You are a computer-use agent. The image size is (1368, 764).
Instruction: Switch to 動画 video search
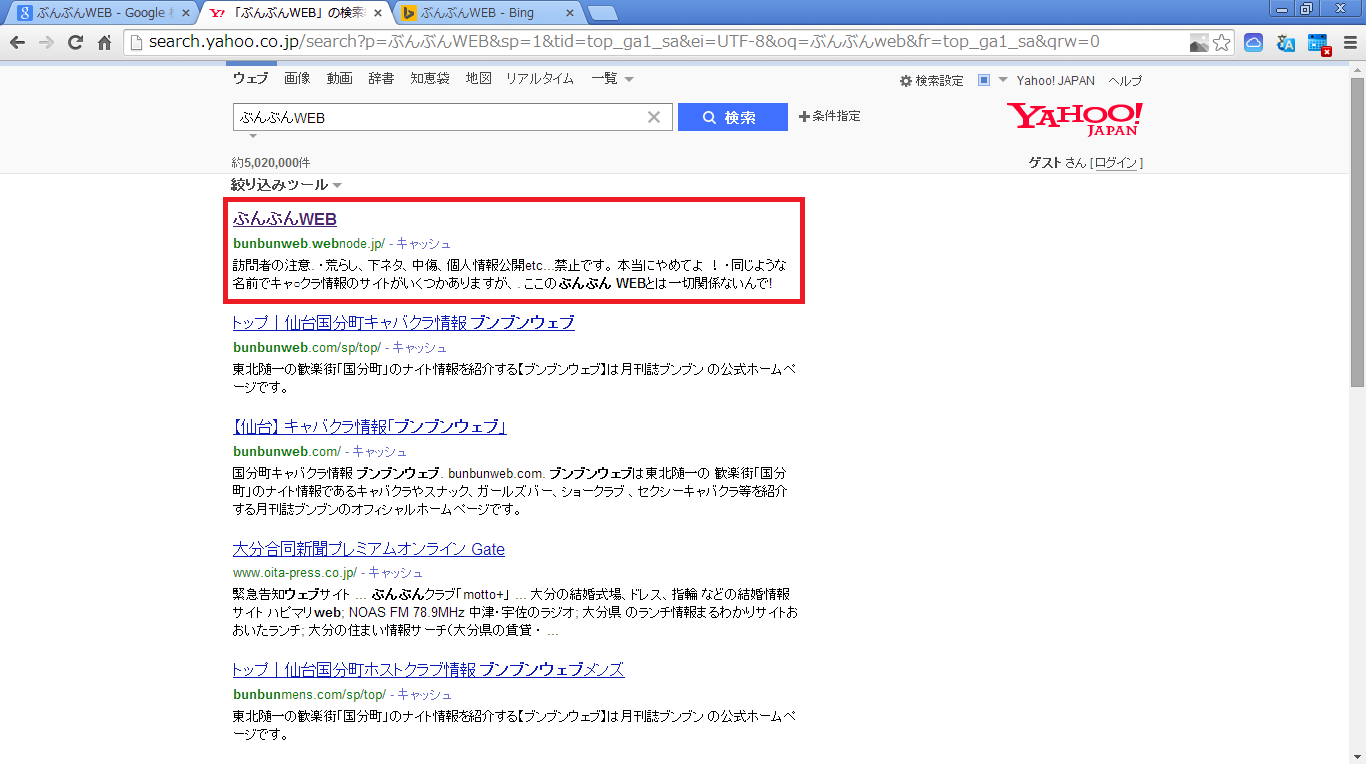[339, 79]
